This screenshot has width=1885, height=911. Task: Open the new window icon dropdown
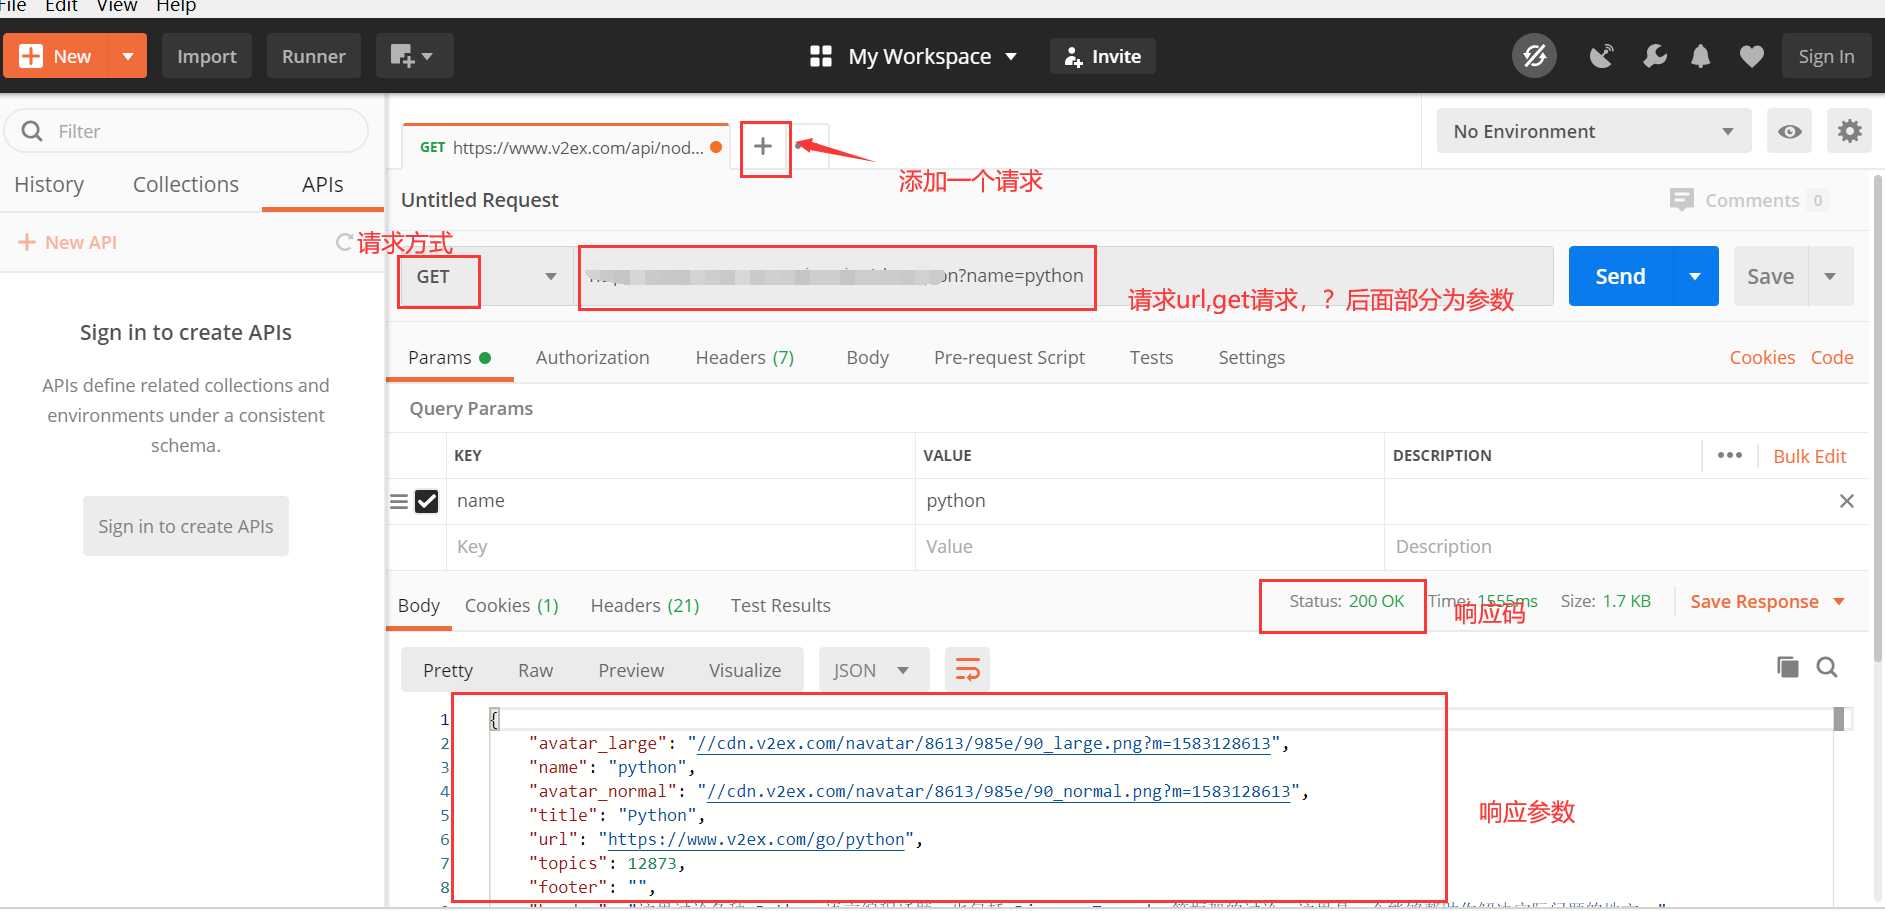(414, 56)
